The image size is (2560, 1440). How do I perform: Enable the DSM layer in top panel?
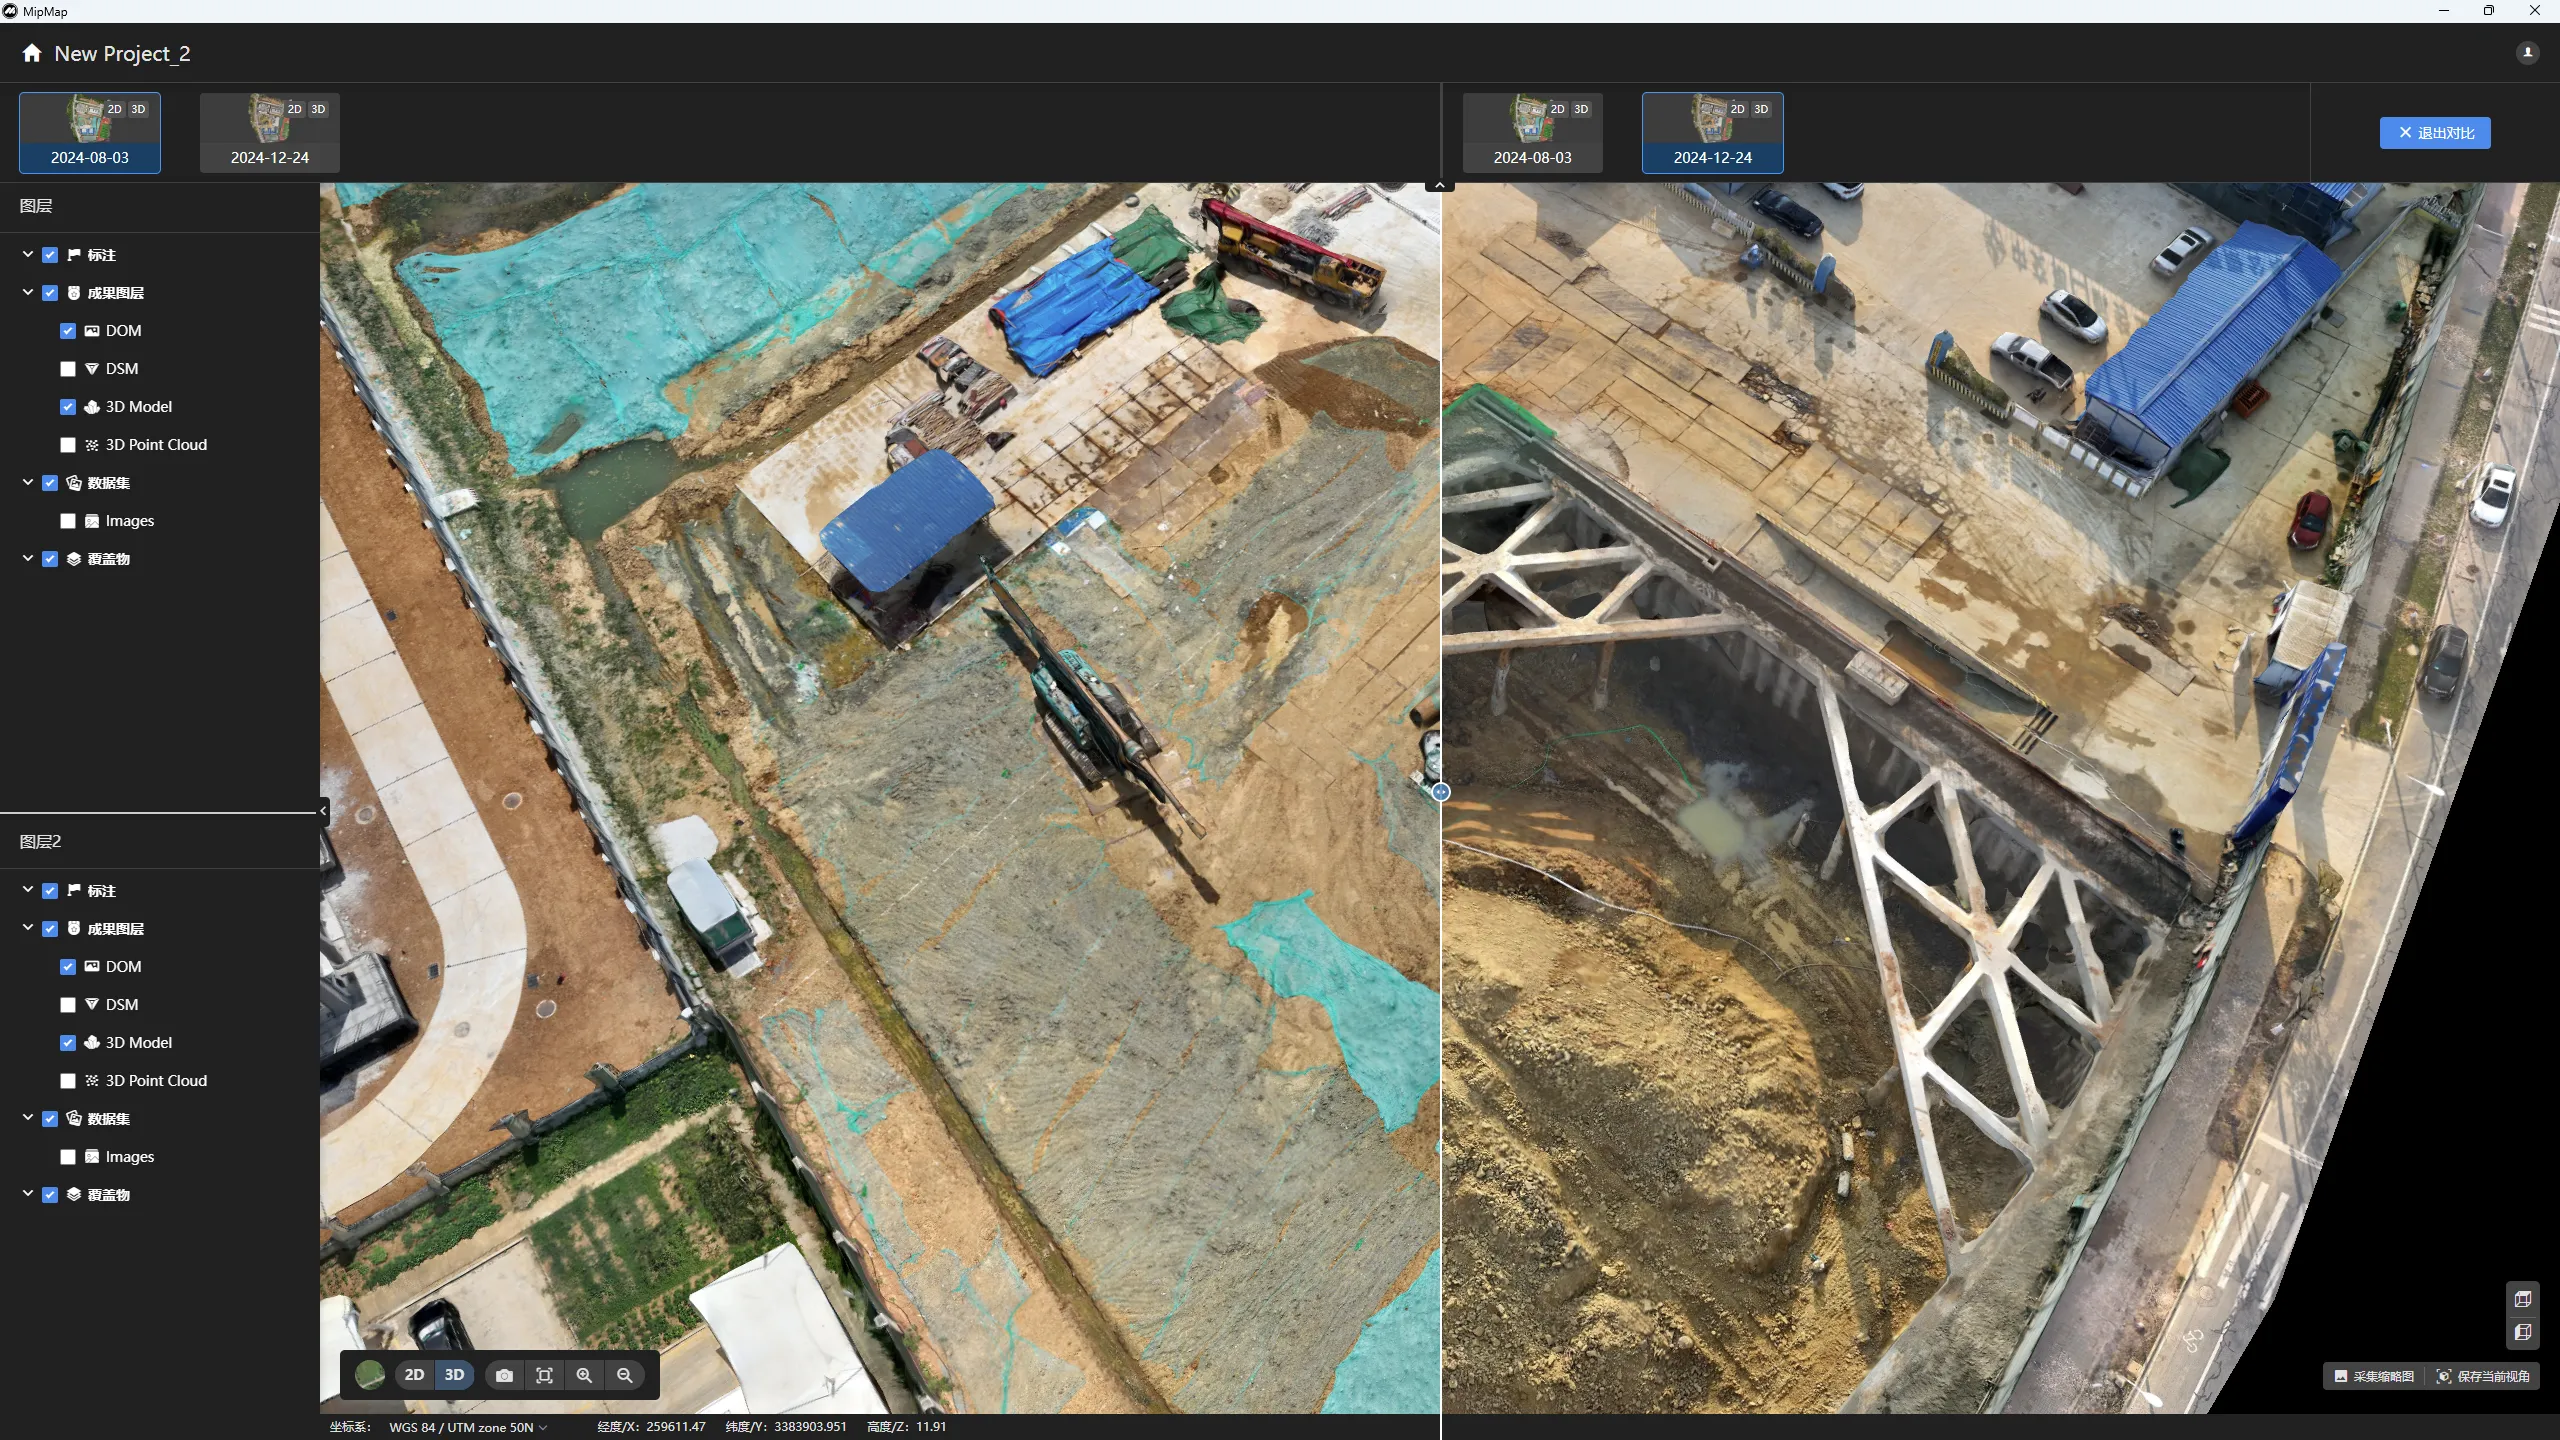[x=68, y=369]
